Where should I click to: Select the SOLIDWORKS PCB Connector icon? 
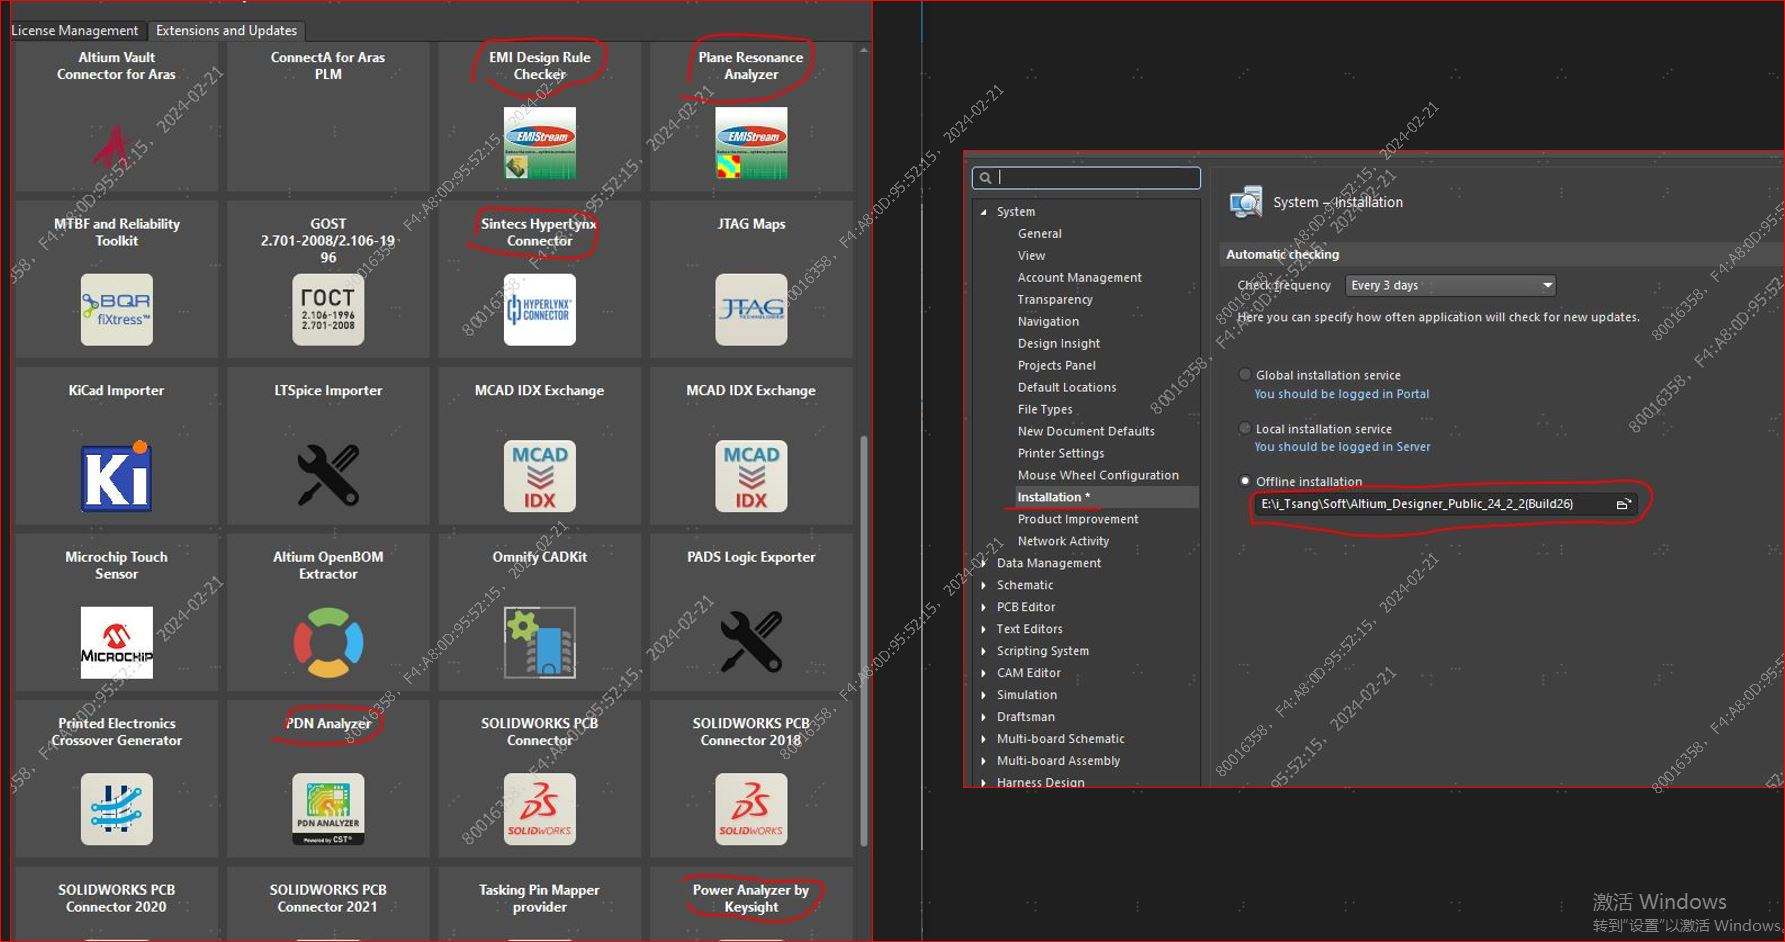[540, 809]
